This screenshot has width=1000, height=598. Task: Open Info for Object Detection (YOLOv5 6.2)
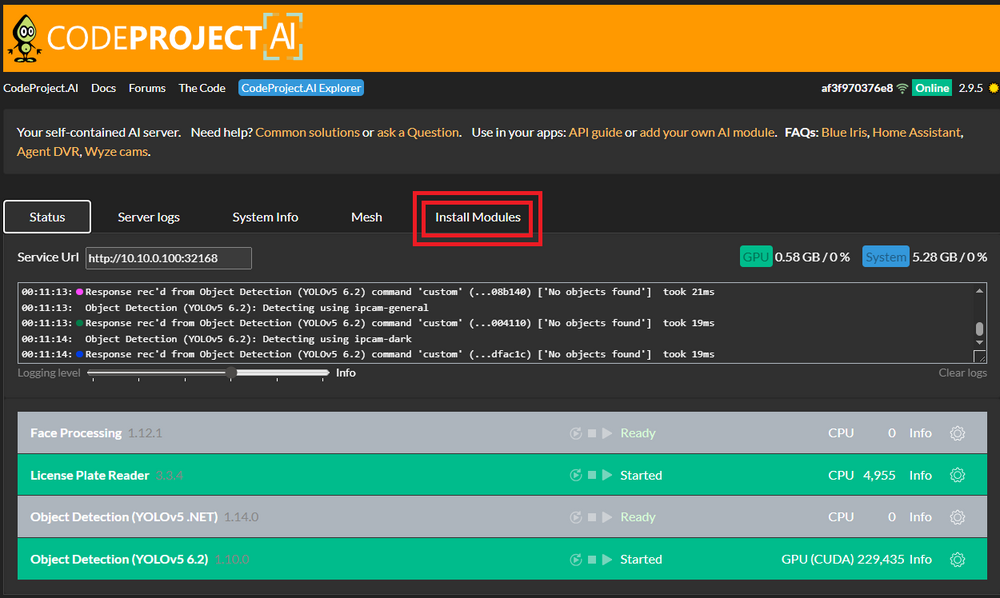[x=920, y=560]
